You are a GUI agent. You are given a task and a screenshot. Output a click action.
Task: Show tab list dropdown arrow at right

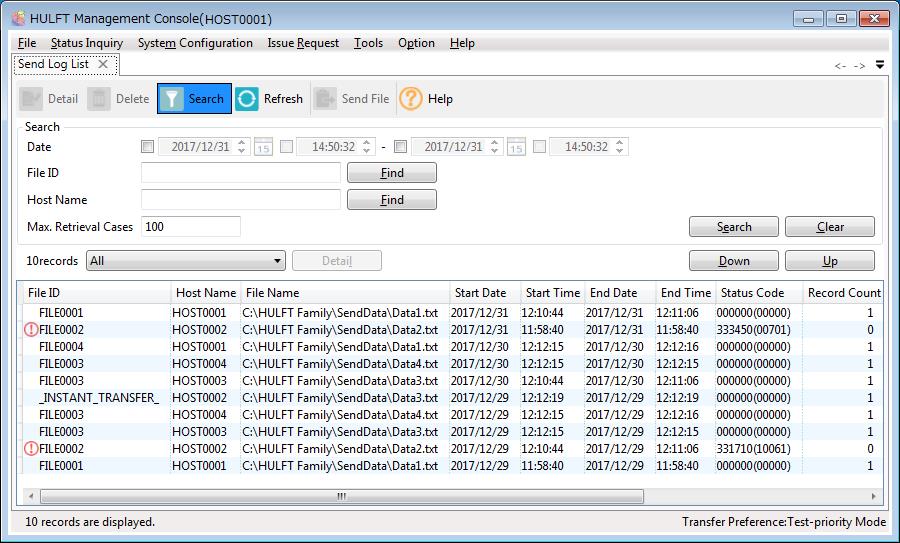pos(880,65)
